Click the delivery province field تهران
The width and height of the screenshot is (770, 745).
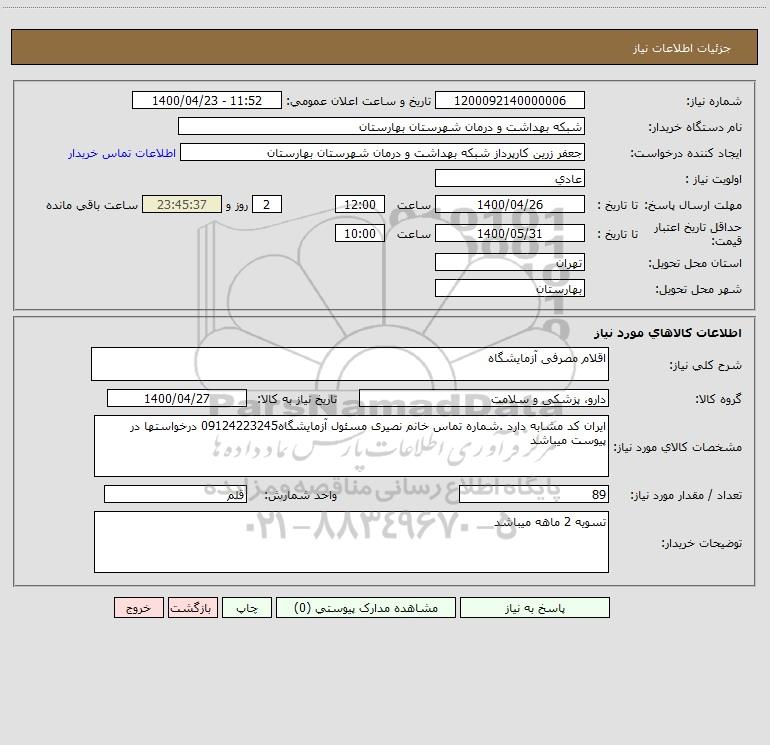[510, 262]
